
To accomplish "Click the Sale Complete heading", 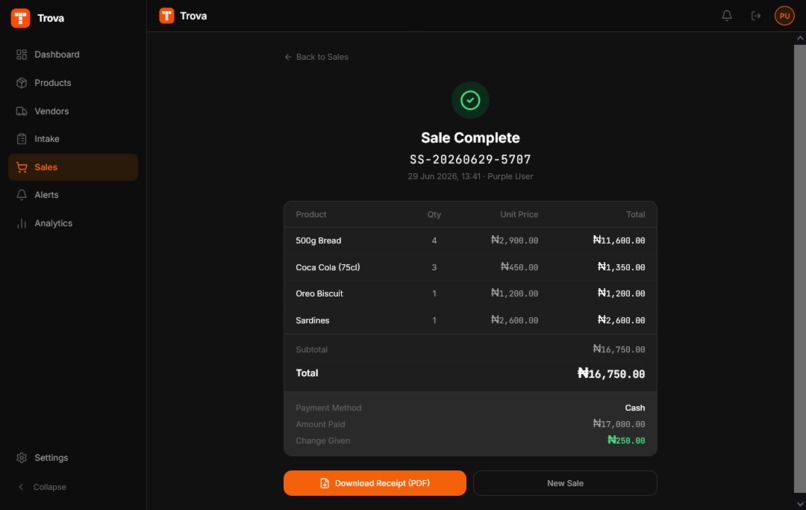I will click(x=470, y=138).
